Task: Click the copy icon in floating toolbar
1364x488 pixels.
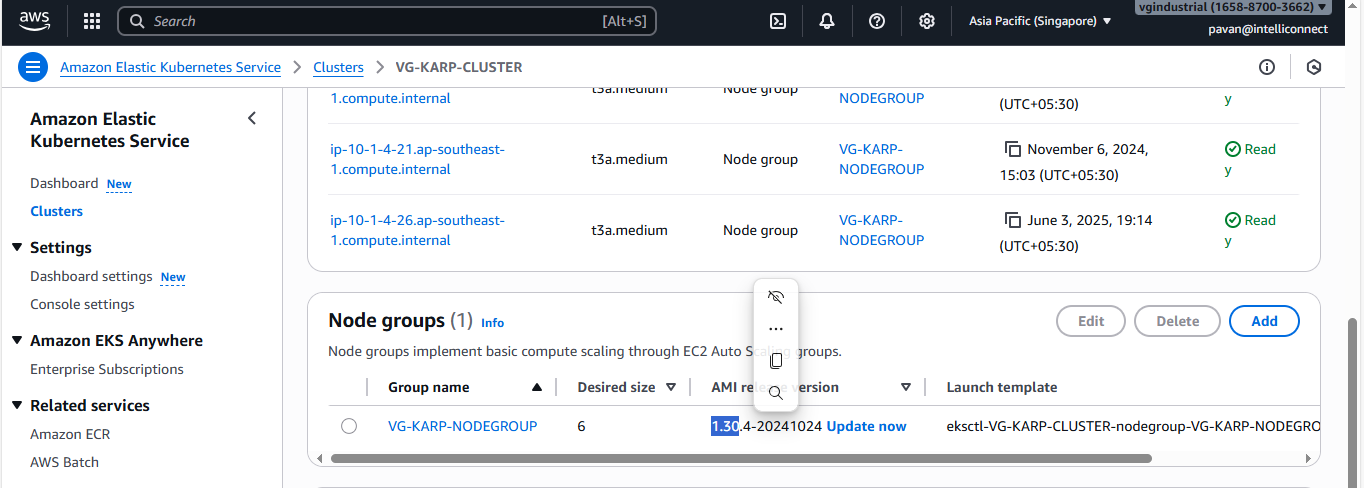Action: tap(775, 361)
